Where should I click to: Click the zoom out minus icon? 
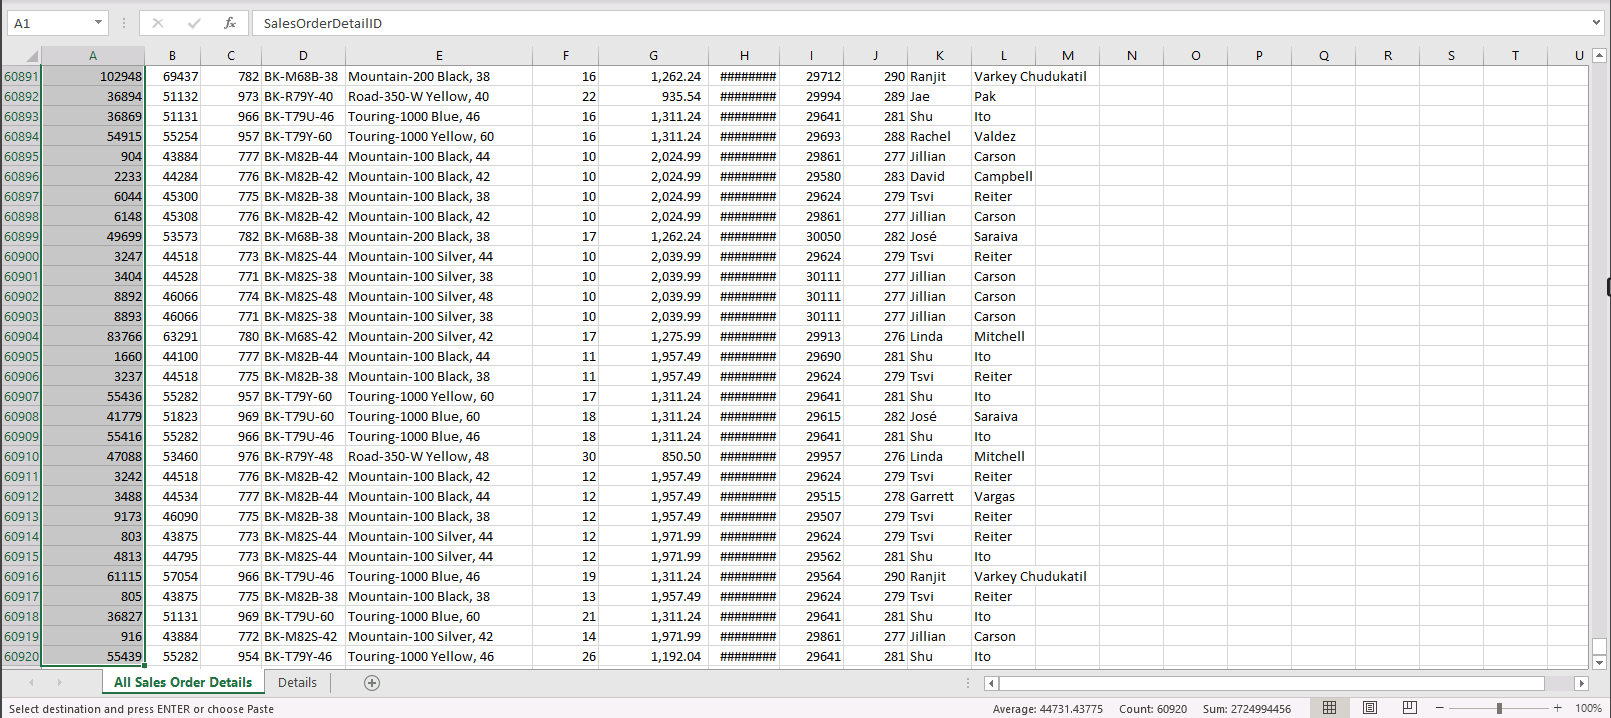point(1440,708)
